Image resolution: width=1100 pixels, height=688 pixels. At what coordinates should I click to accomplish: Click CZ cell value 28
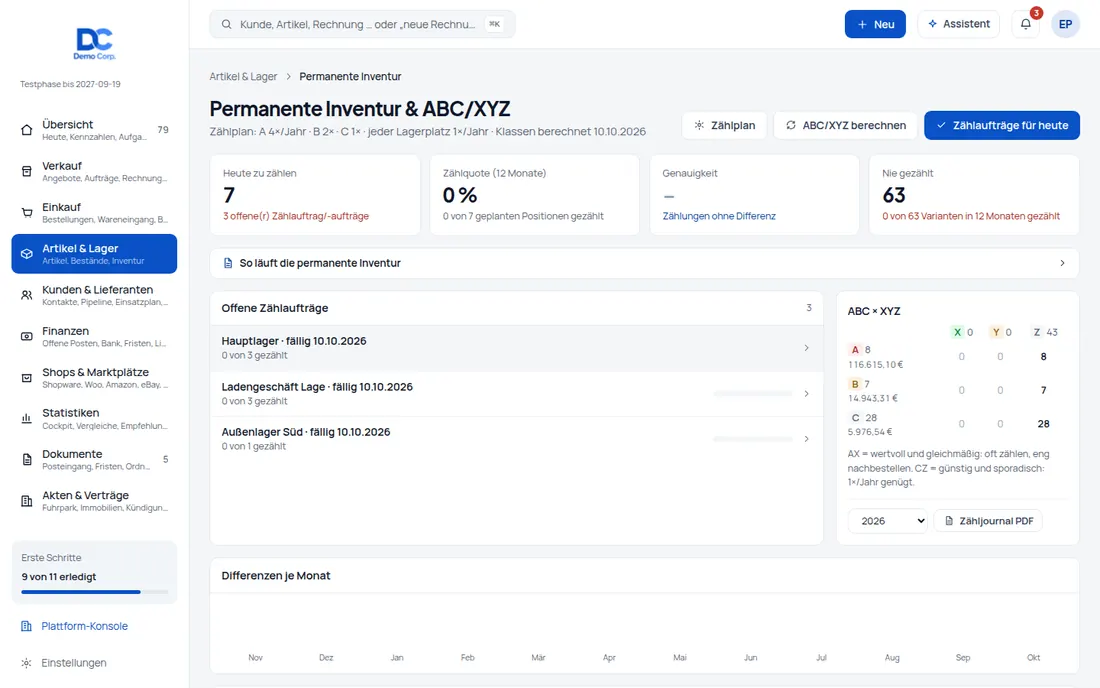(1043, 424)
